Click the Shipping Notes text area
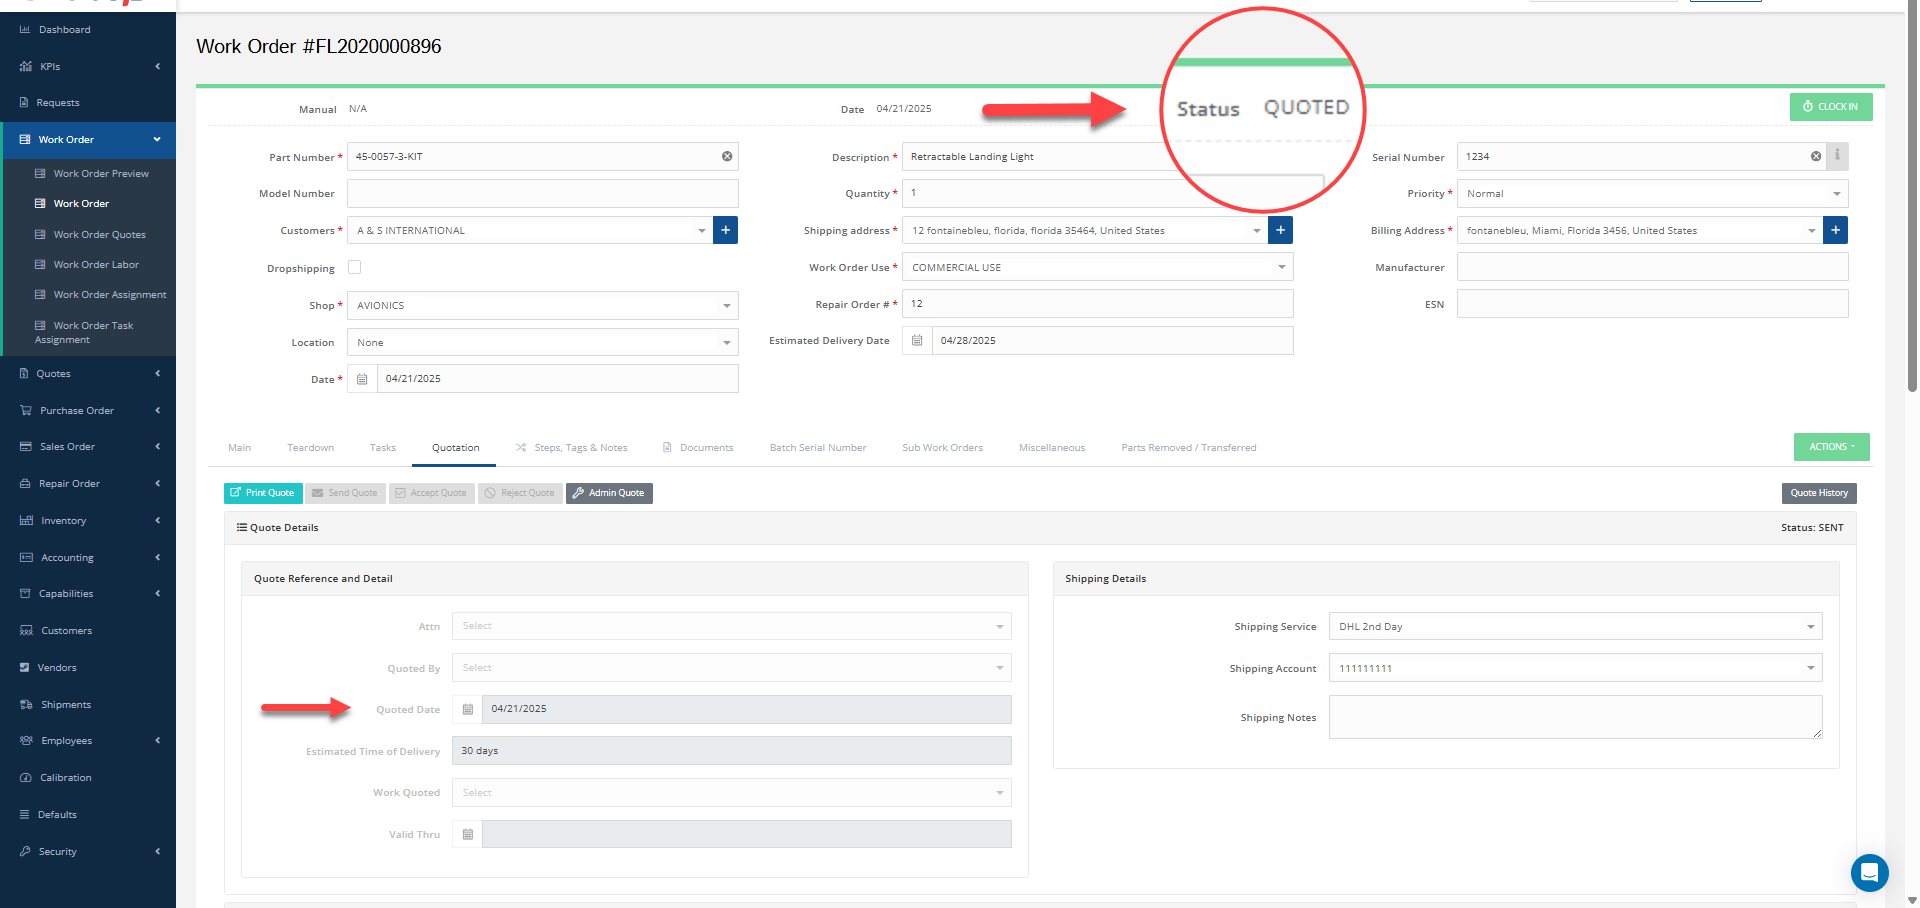 (1575, 717)
